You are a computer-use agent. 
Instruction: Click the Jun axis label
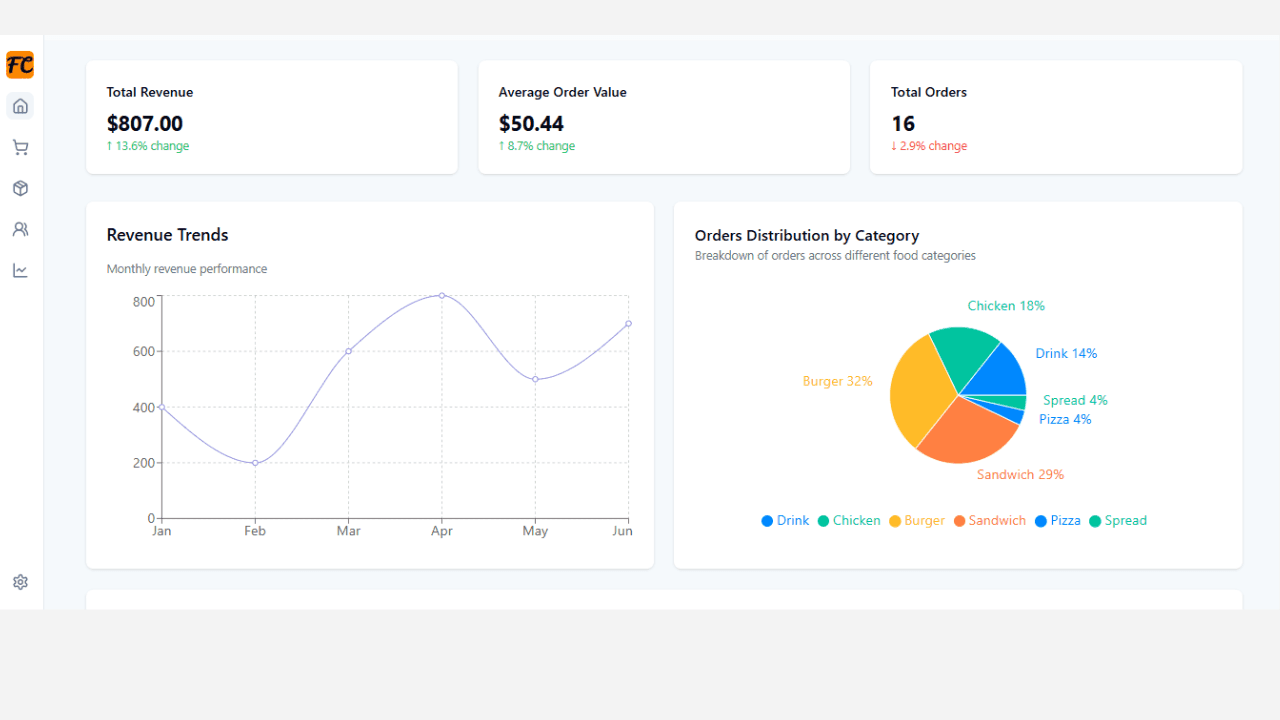point(622,531)
